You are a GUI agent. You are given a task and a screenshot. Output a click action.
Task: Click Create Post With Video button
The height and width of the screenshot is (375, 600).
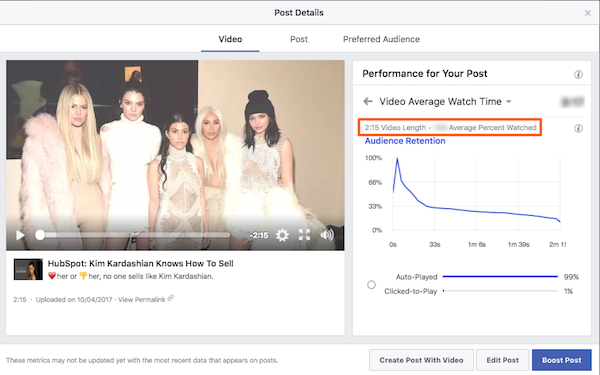[421, 360]
